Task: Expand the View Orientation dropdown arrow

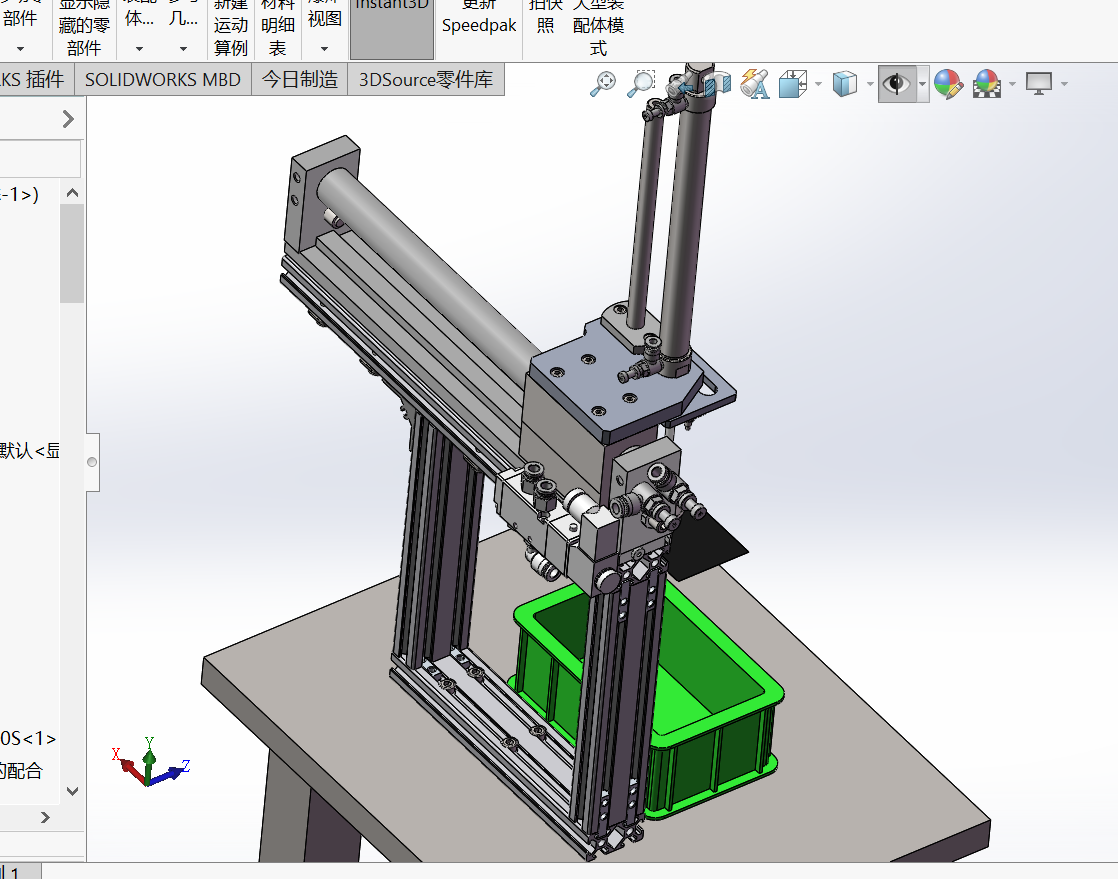Action: click(x=818, y=84)
